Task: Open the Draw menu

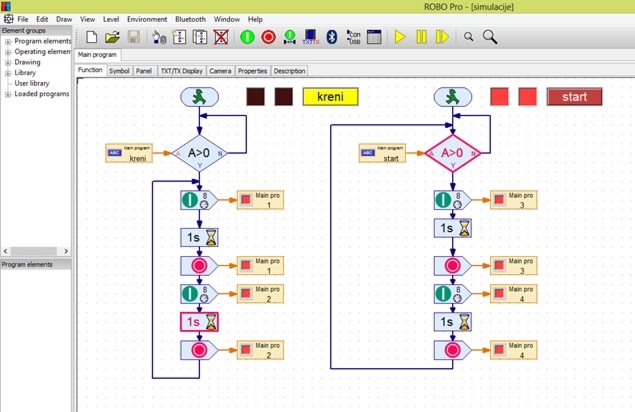Action: pos(64,19)
